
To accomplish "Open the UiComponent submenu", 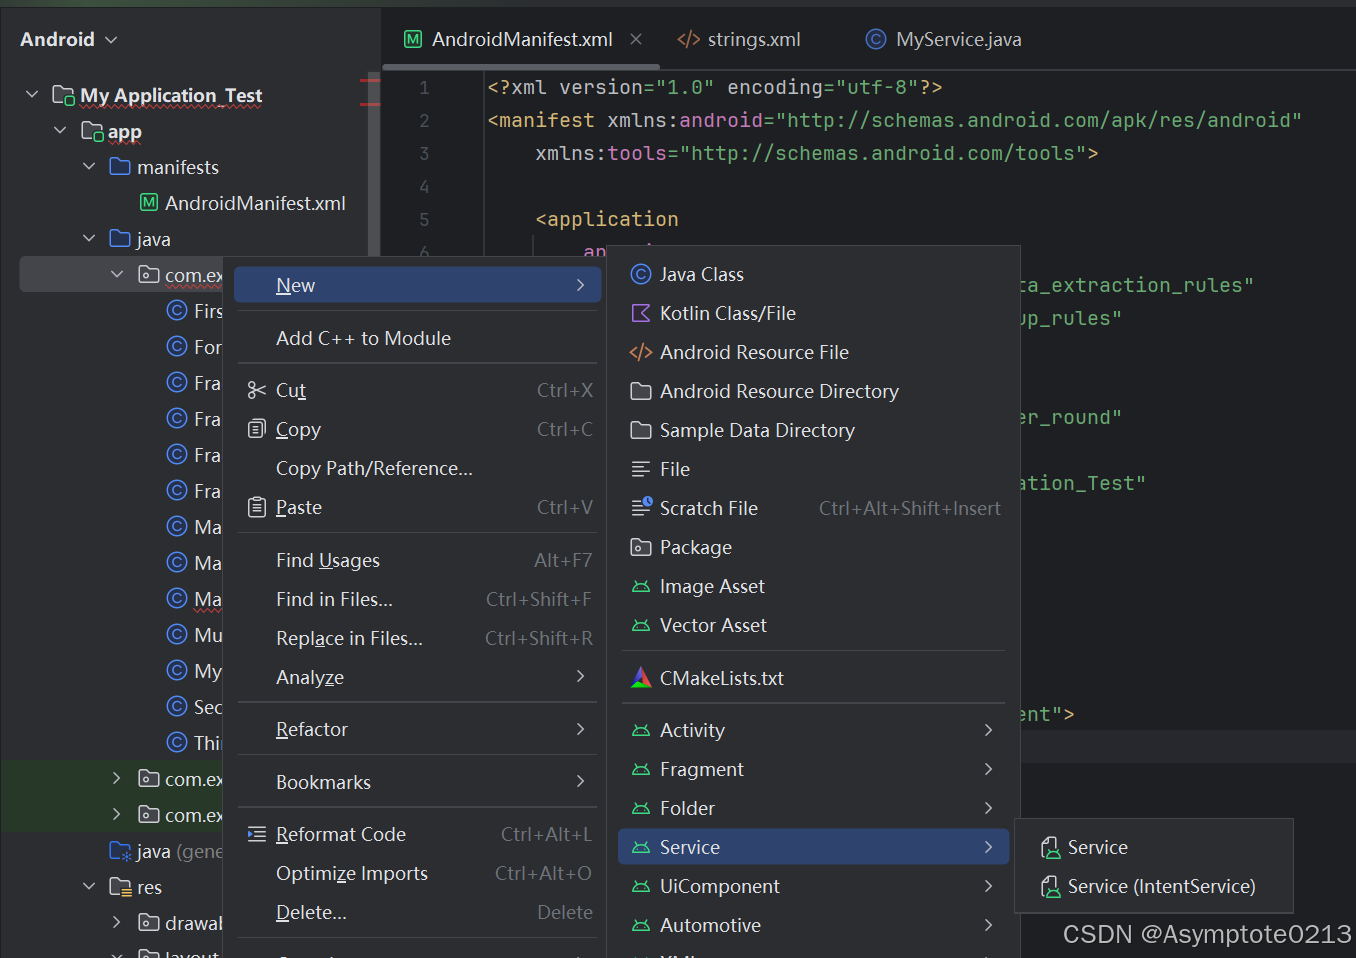I will pos(813,886).
